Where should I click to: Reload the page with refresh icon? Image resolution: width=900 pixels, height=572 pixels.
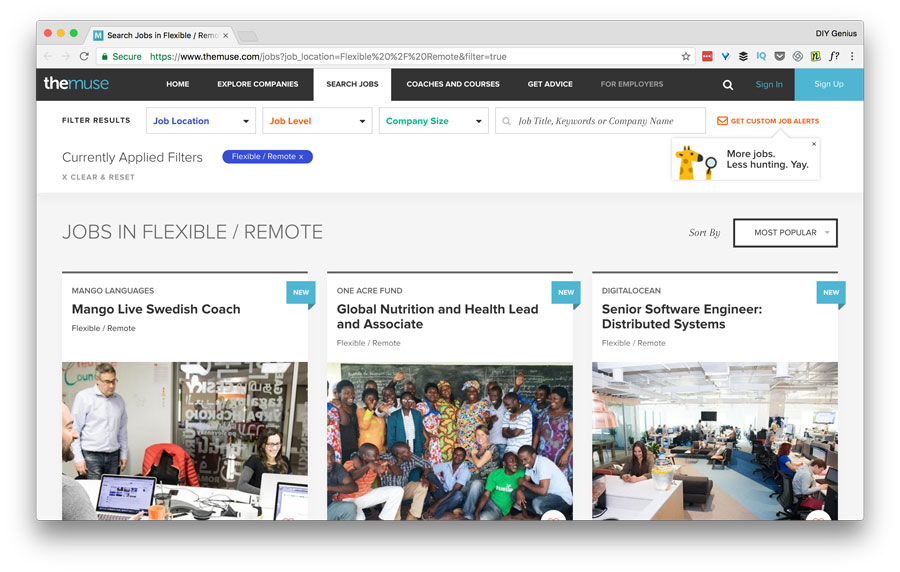84,56
